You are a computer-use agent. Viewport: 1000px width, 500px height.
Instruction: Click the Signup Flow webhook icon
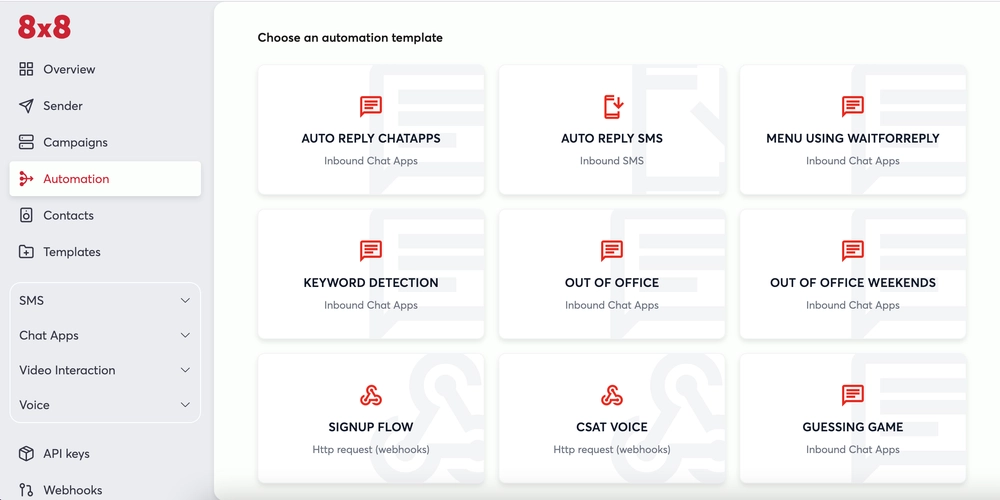[x=371, y=395]
